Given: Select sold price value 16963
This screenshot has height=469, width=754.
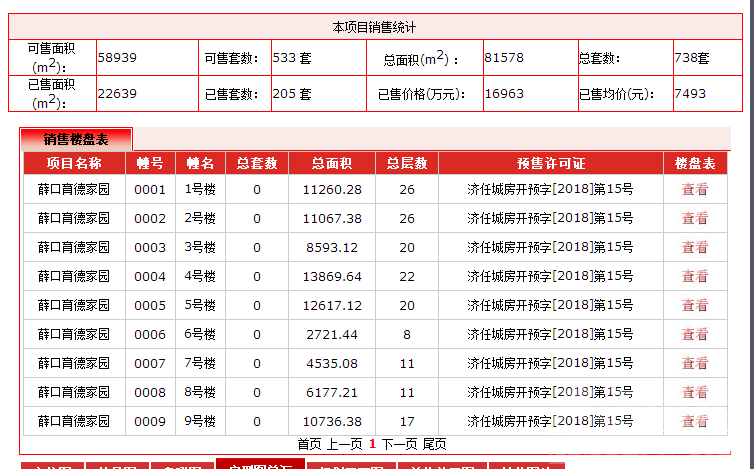Looking at the screenshot, I should tap(504, 94).
